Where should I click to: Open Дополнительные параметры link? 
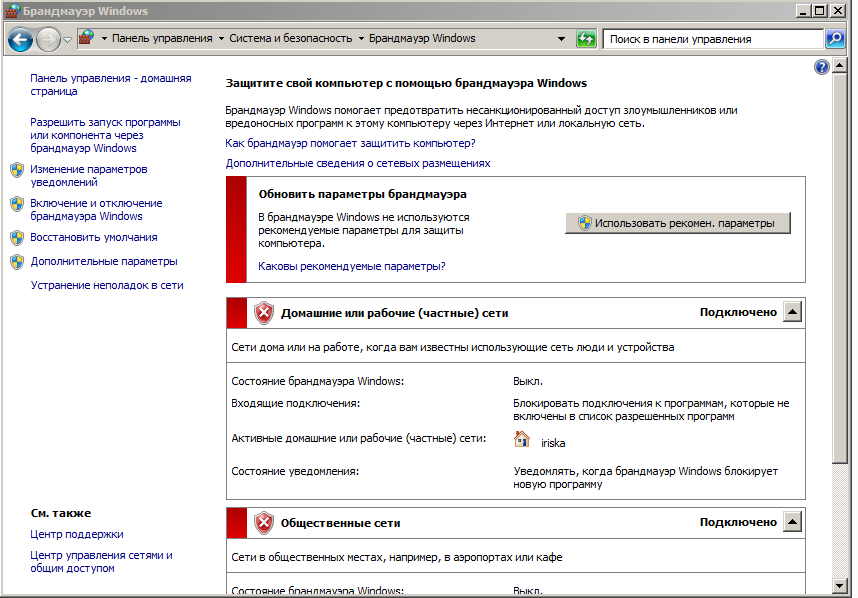point(104,262)
